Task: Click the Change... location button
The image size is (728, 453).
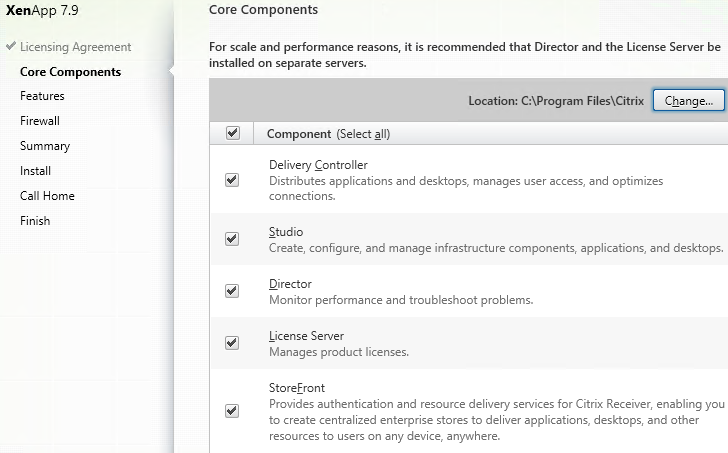Action: click(689, 100)
